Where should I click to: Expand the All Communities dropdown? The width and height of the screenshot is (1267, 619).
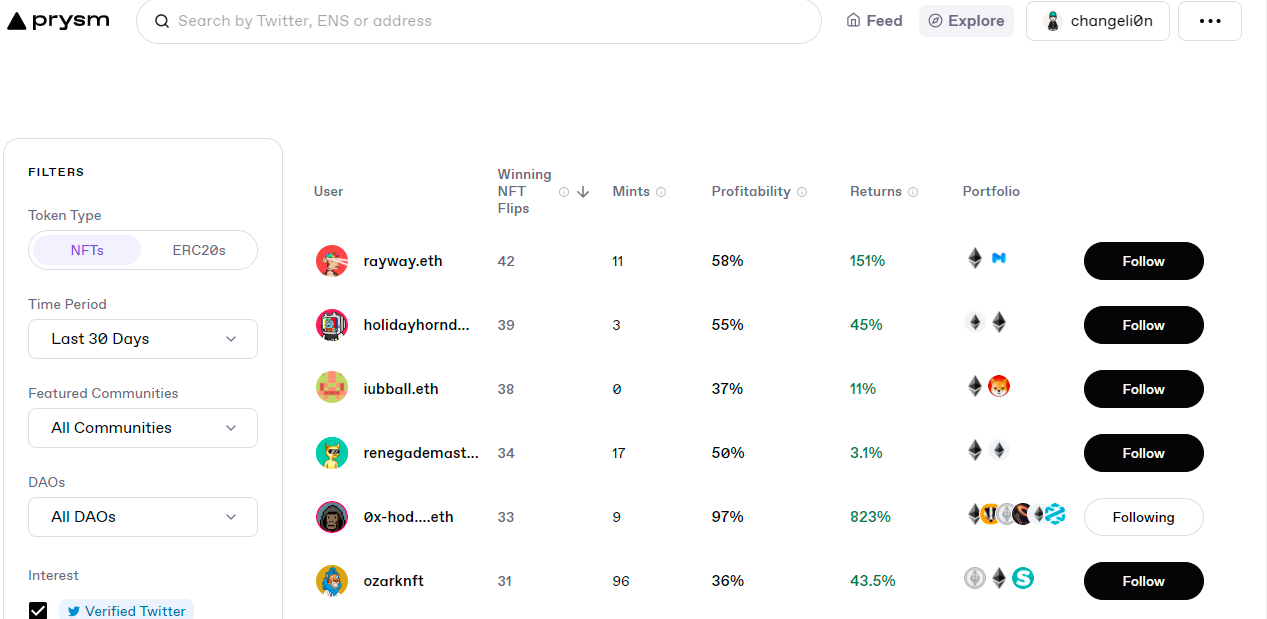click(143, 428)
